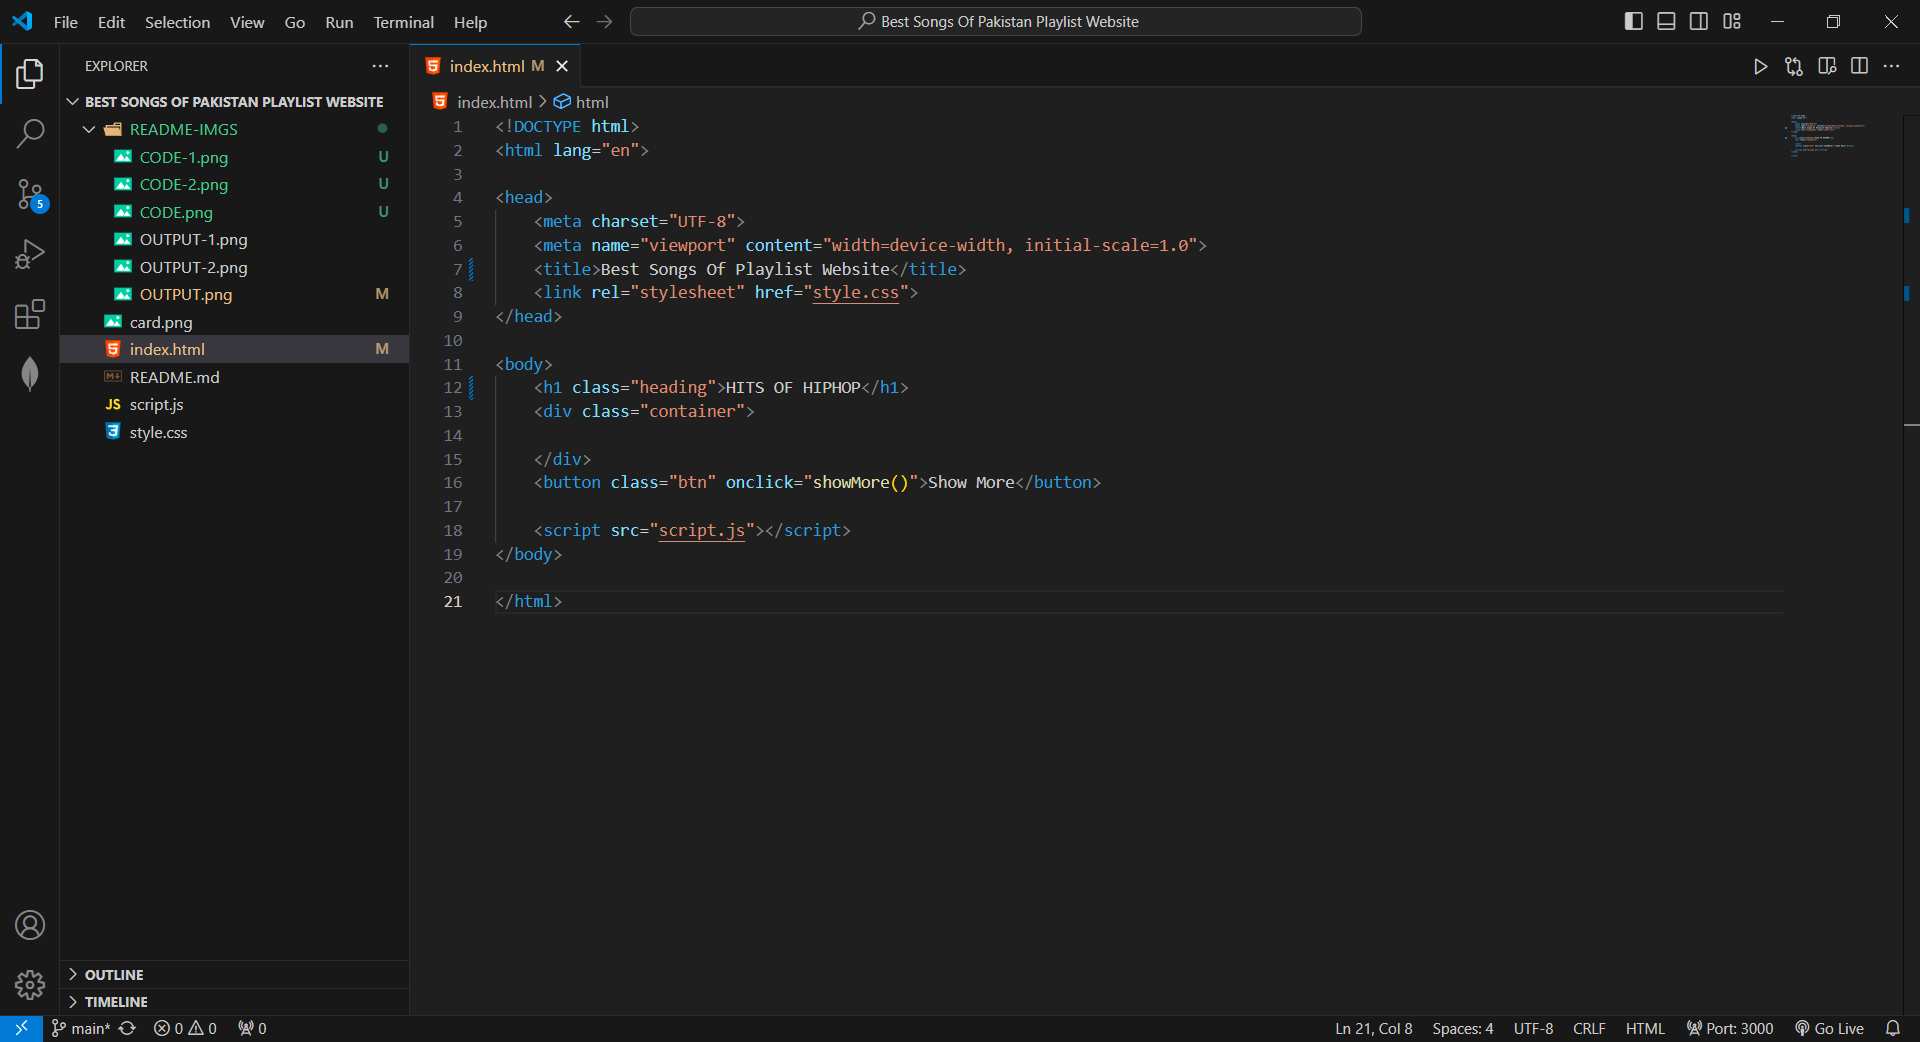Split the editor right
Image resolution: width=1920 pixels, height=1042 pixels.
click(1859, 66)
